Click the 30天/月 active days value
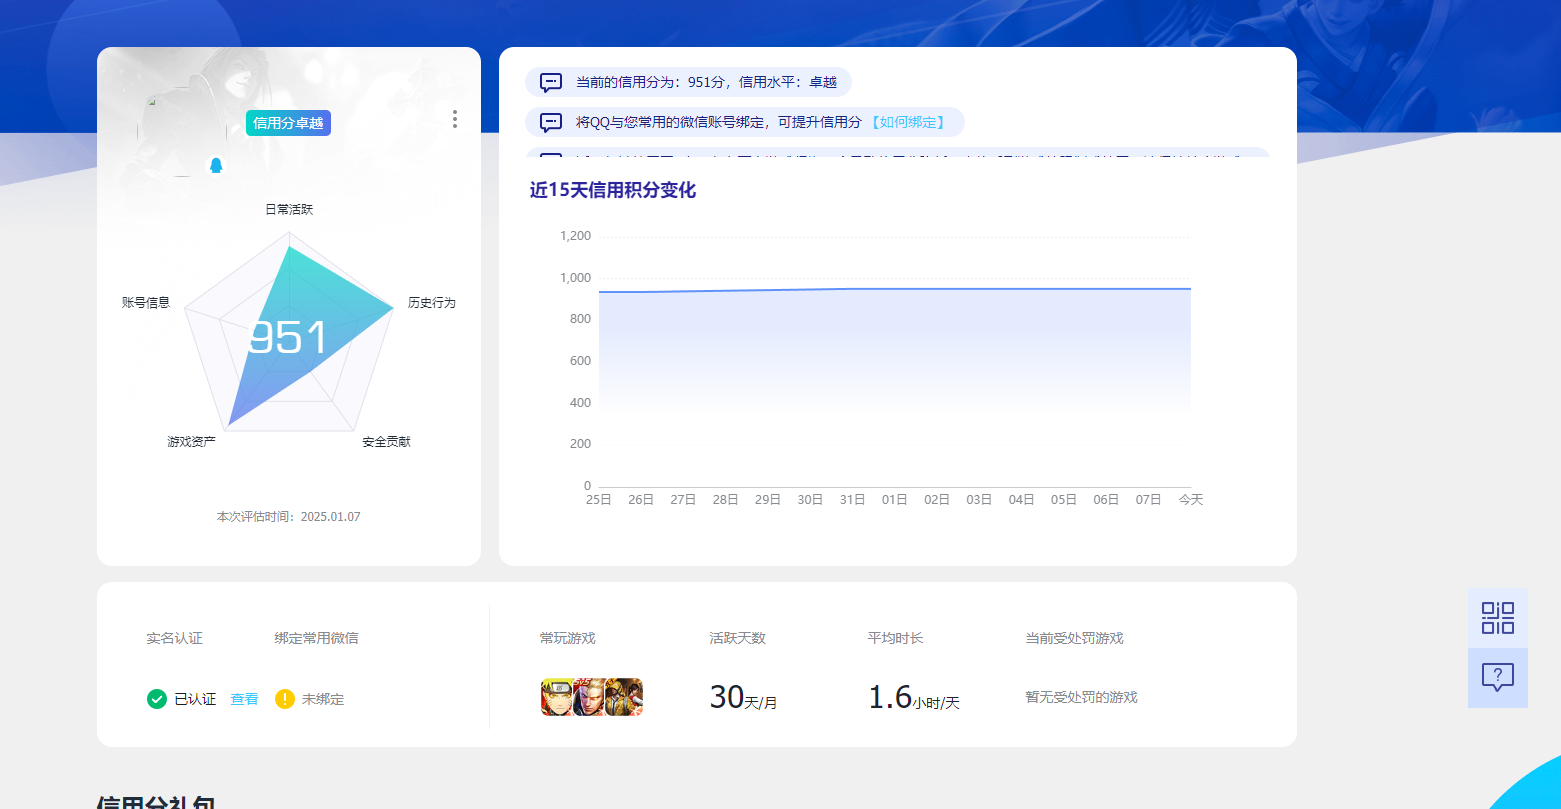 [743, 697]
